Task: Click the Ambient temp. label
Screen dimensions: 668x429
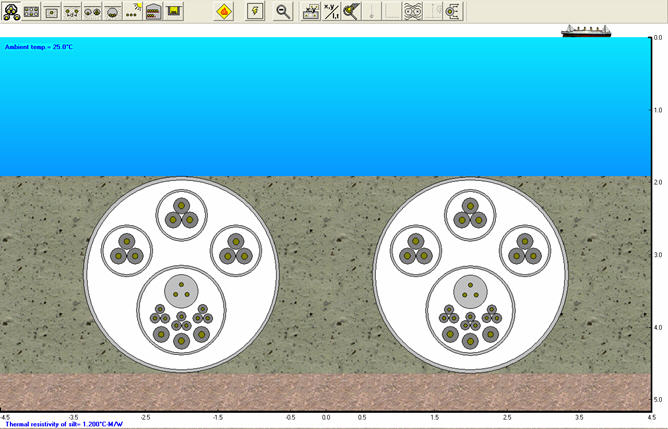Action: (38, 46)
